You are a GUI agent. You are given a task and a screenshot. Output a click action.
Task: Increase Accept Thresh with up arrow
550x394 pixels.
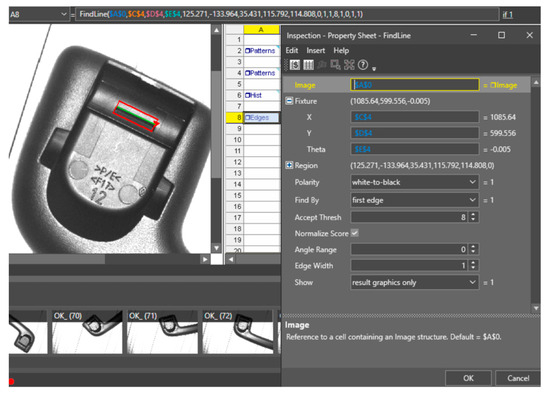[x=473, y=215]
